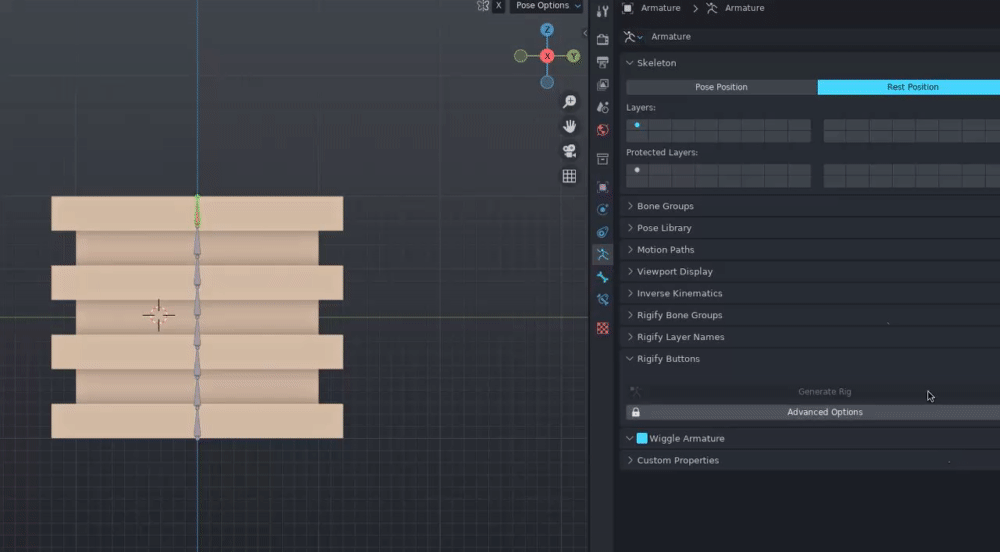Click the negative Z gizmo dot
The image size is (1000, 552).
click(x=547, y=82)
